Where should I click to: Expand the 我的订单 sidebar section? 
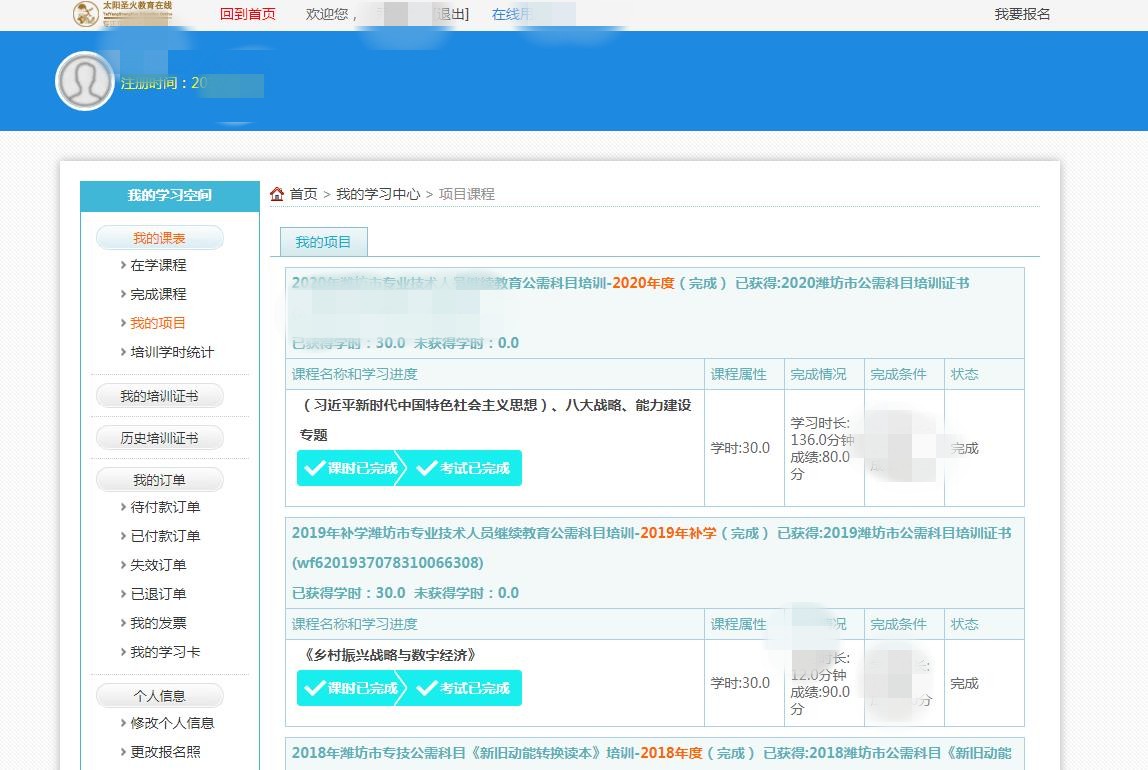coord(159,480)
